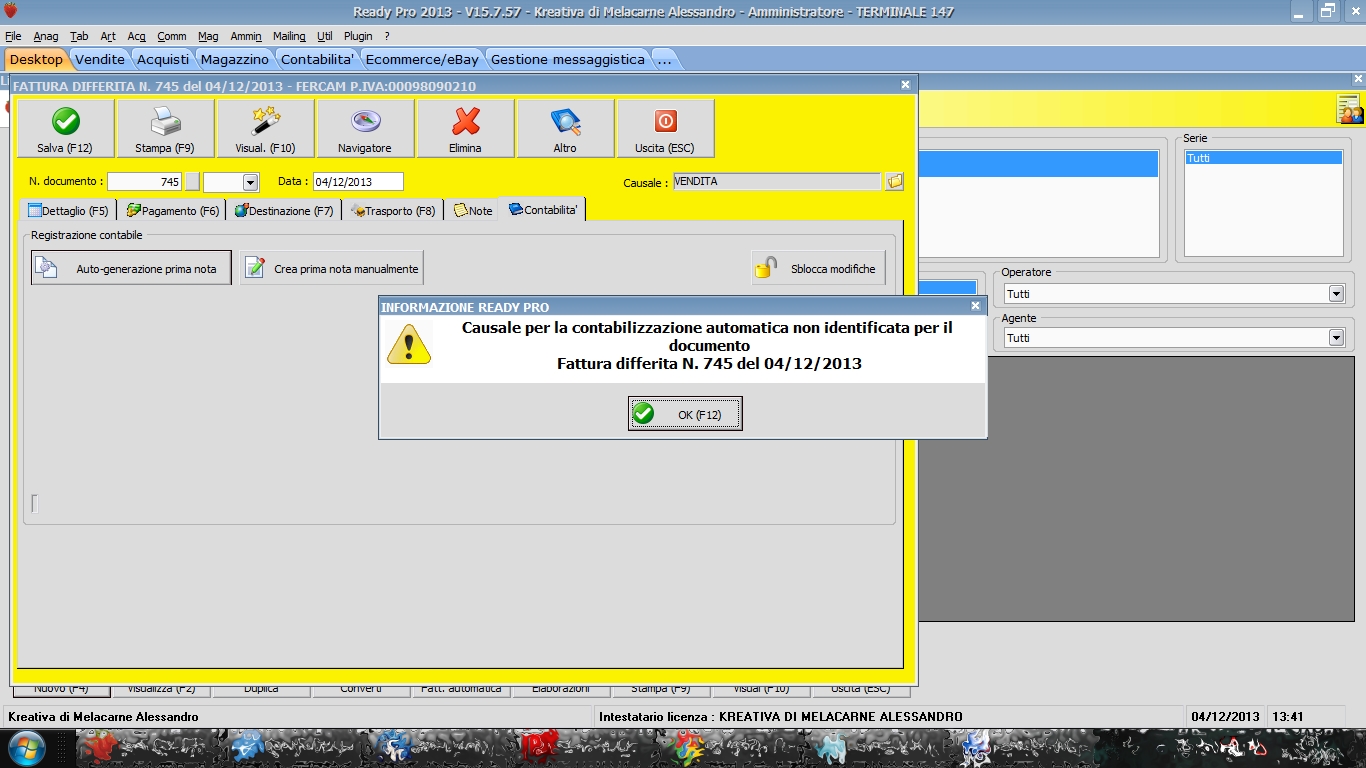The height and width of the screenshot is (768, 1366).
Task: Open the Plugin menu
Action: [358, 36]
